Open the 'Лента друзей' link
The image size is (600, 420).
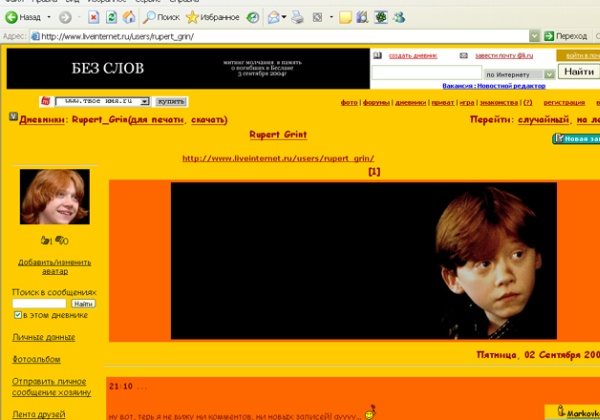click(39, 414)
